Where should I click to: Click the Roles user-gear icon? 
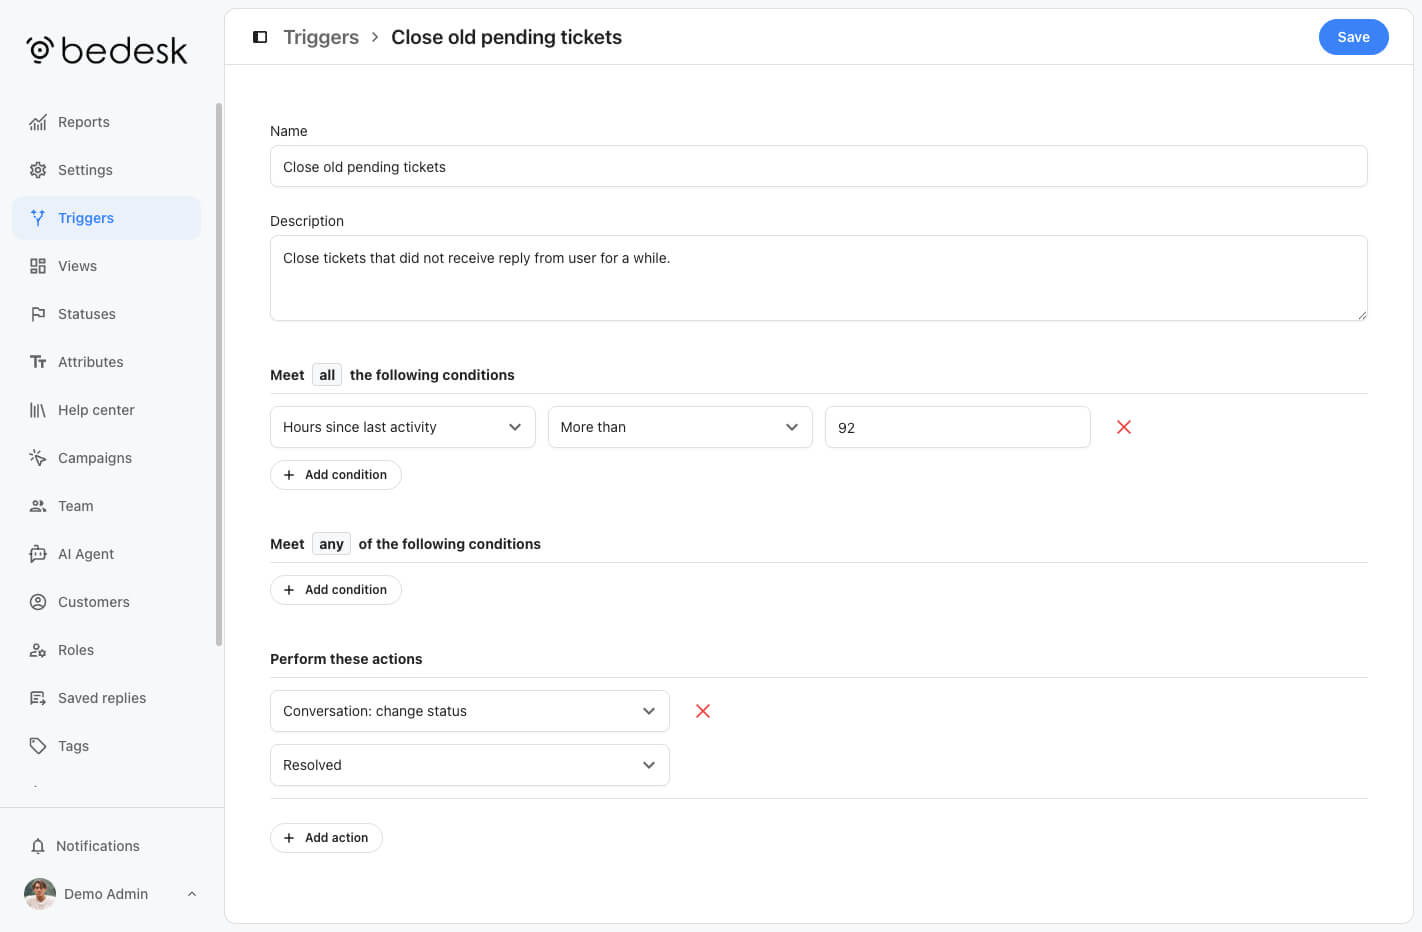pos(38,650)
